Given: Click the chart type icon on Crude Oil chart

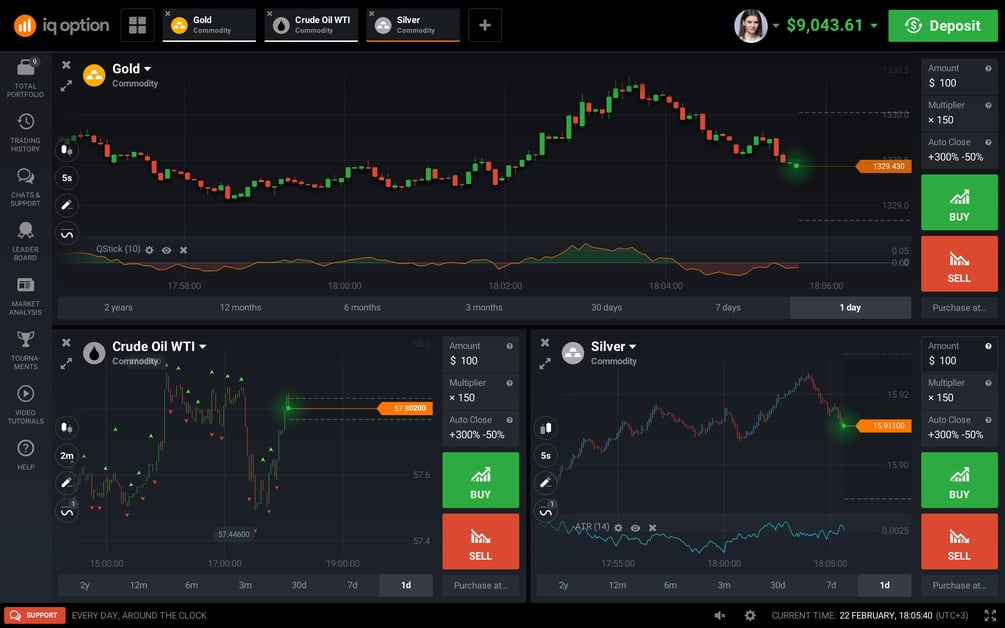Looking at the screenshot, I should [67, 427].
